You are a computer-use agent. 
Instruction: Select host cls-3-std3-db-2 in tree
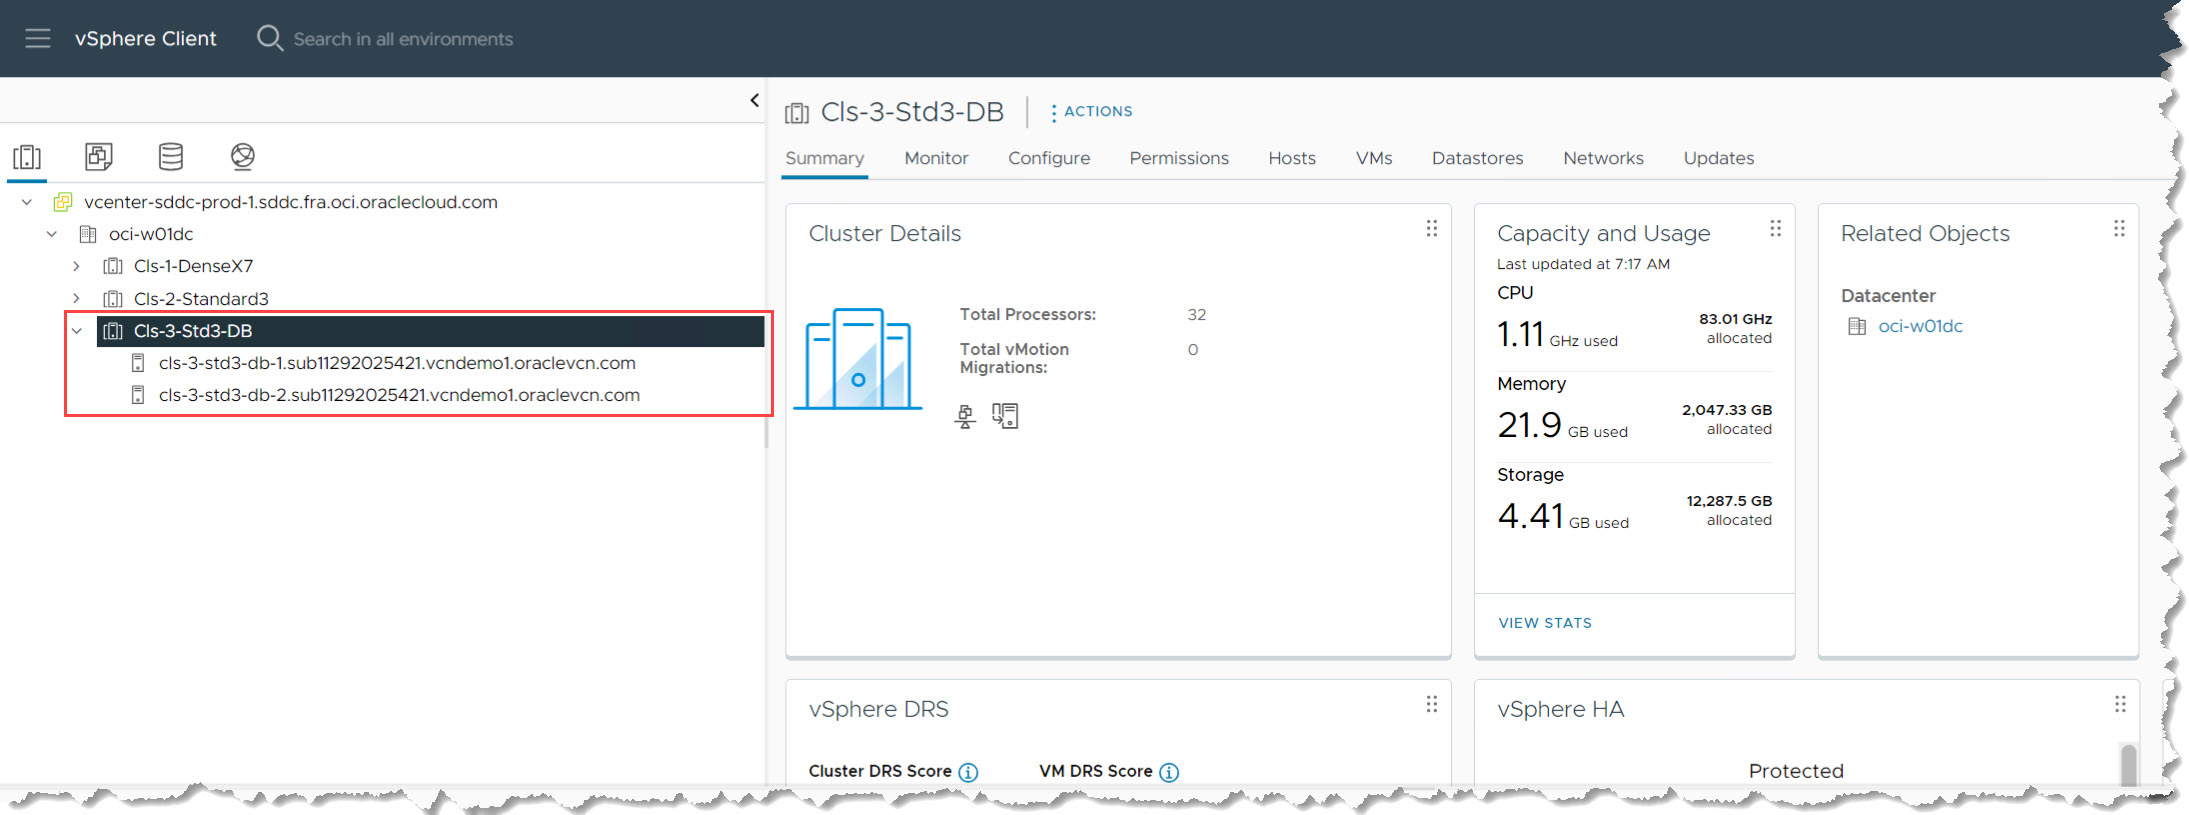click(399, 395)
